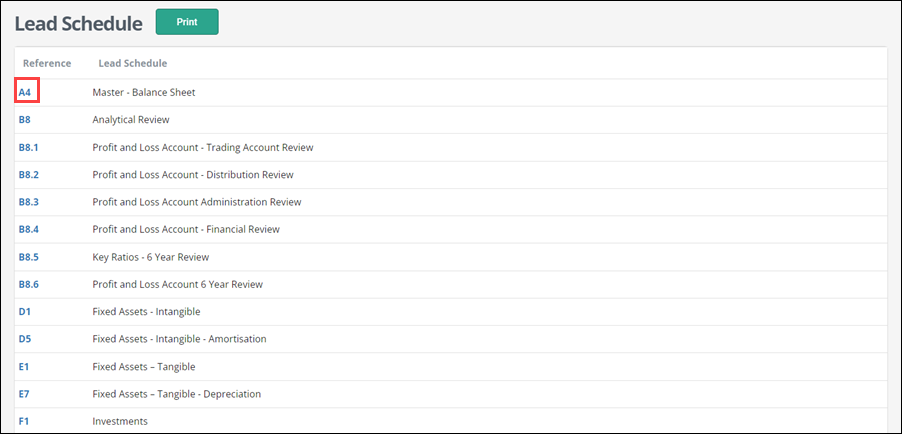Open the B8.2 reference link
The image size is (902, 434).
point(29,174)
